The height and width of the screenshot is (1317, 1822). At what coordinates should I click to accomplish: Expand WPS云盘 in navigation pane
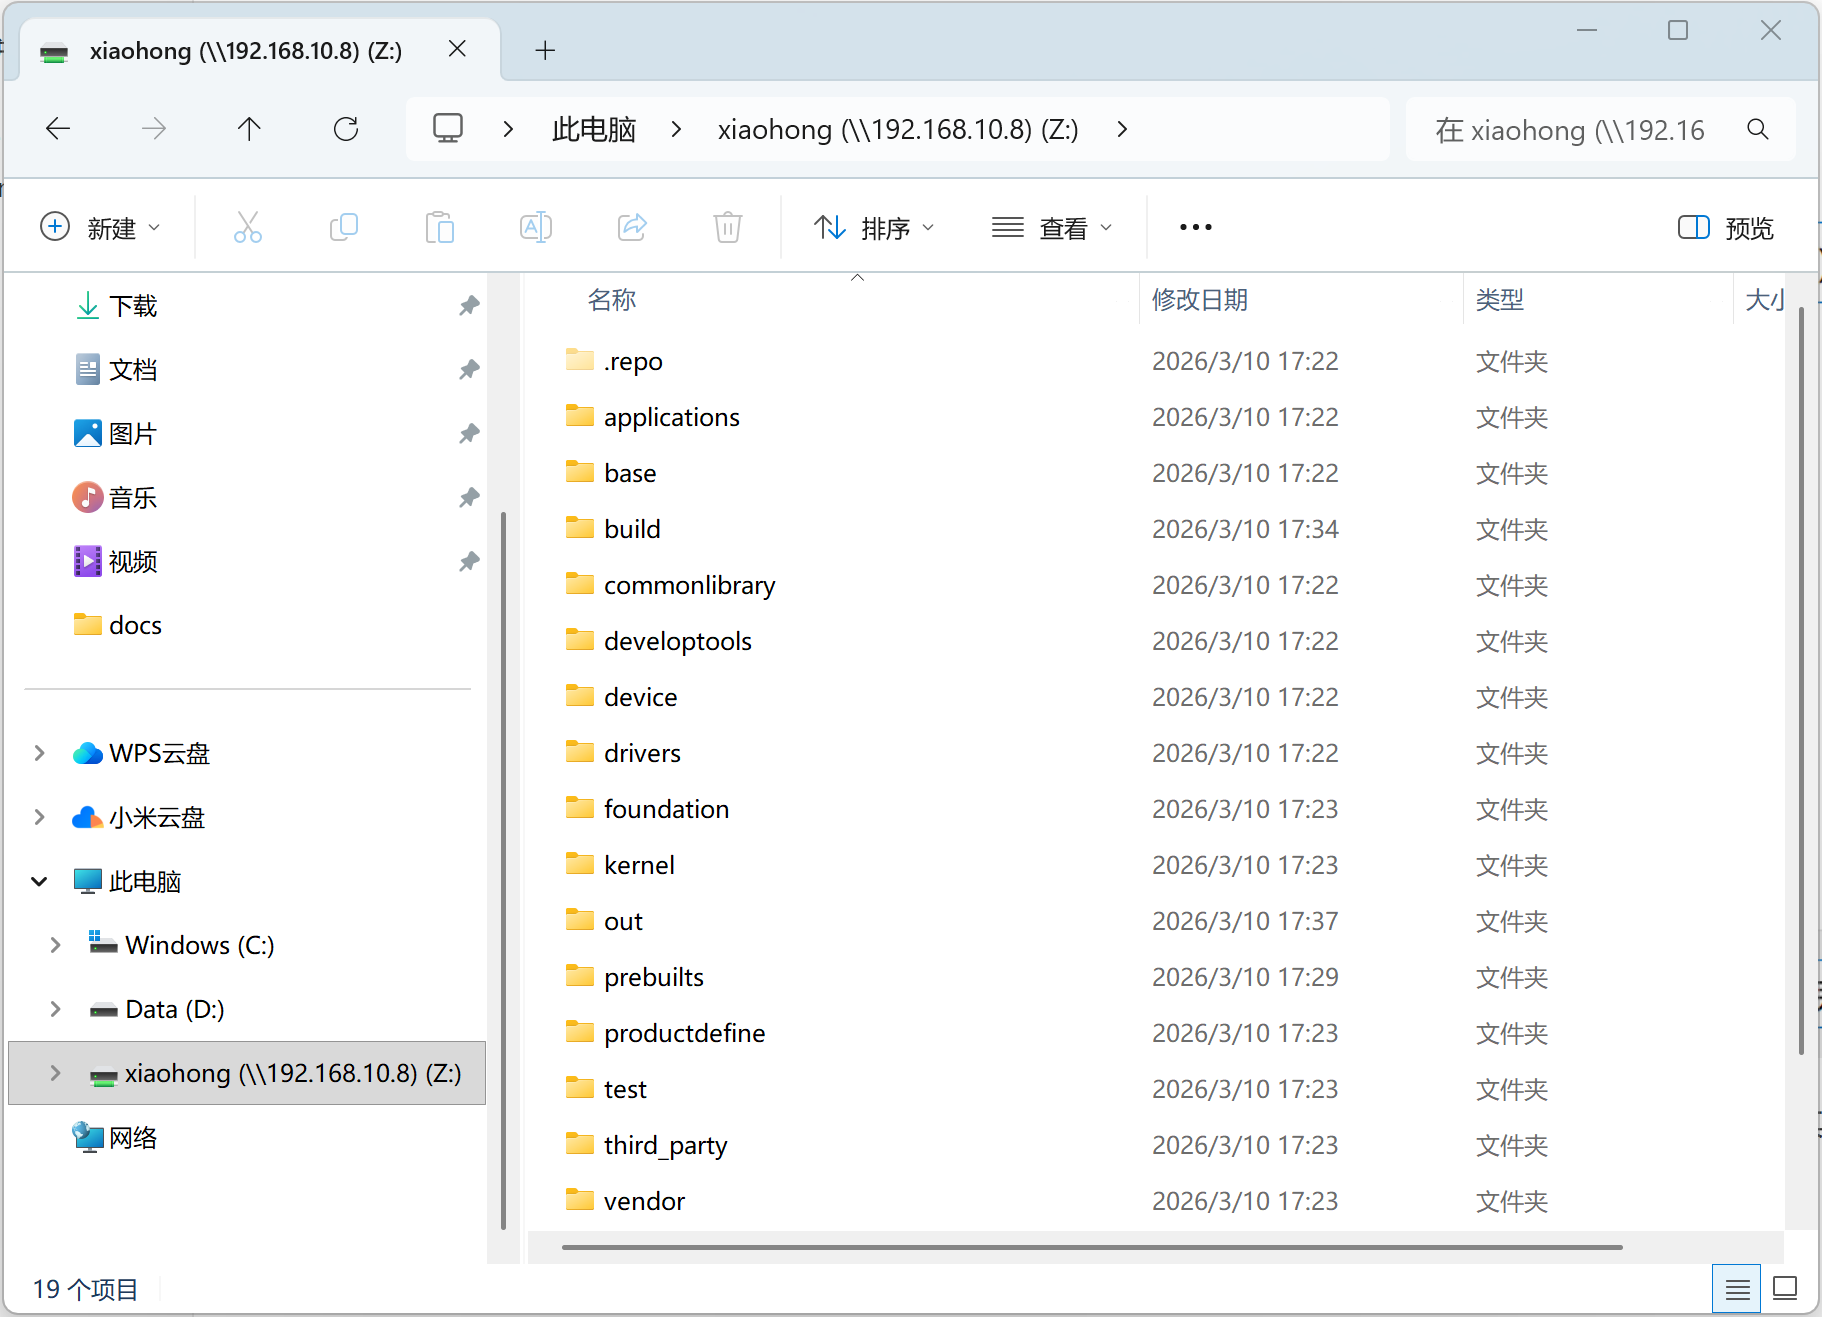click(x=39, y=753)
